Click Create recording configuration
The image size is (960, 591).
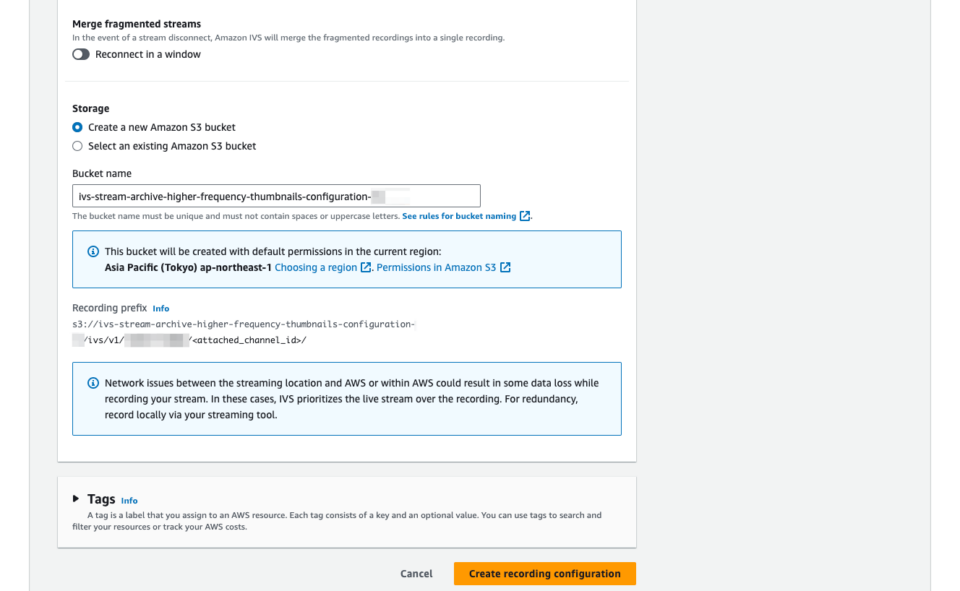click(x=544, y=573)
